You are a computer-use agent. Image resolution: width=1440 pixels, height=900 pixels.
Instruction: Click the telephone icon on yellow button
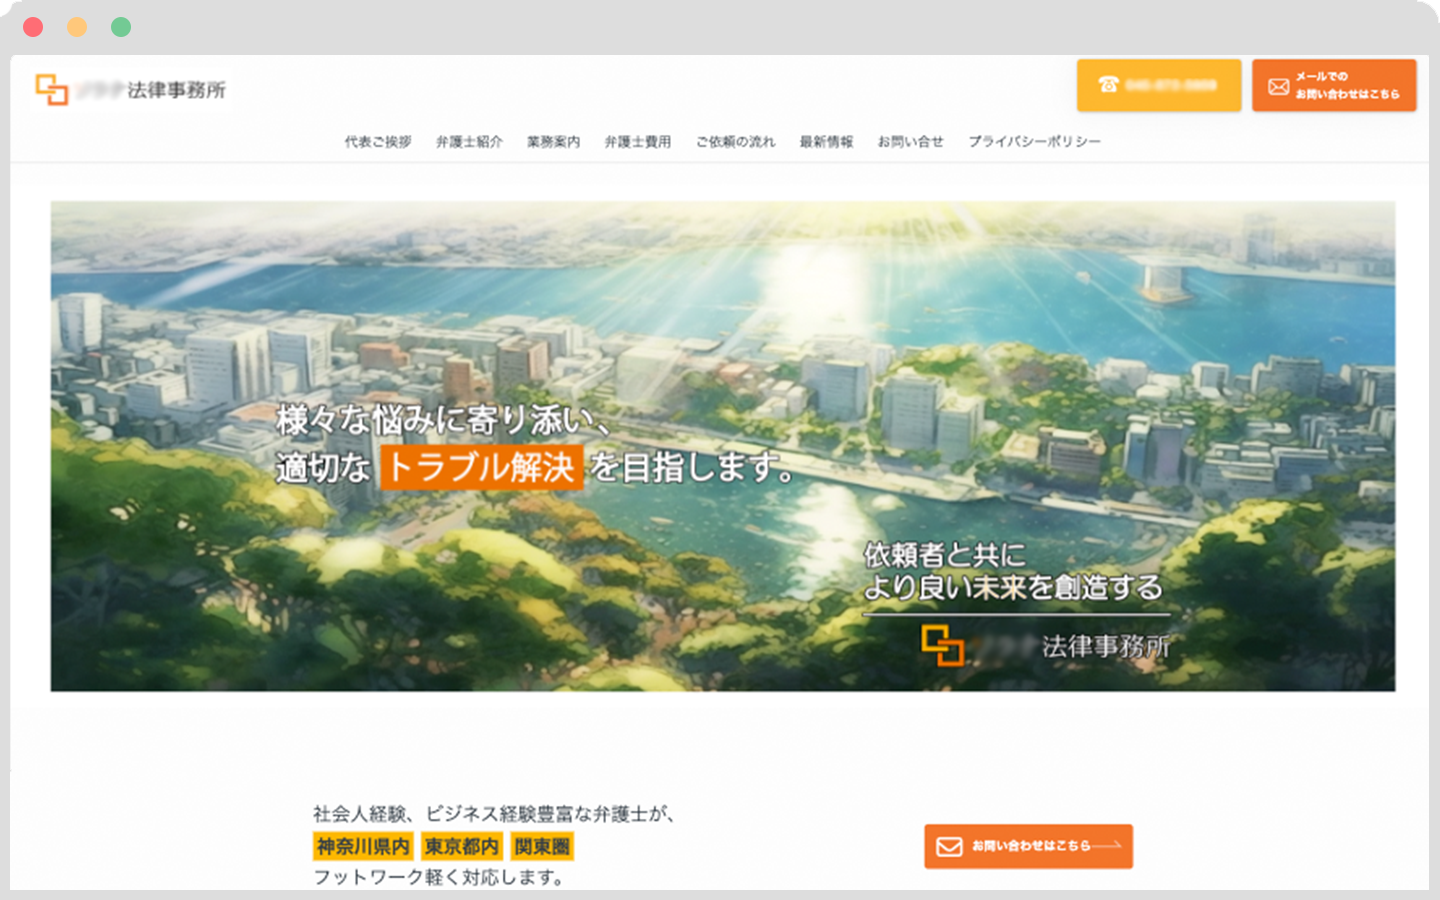click(x=1108, y=85)
